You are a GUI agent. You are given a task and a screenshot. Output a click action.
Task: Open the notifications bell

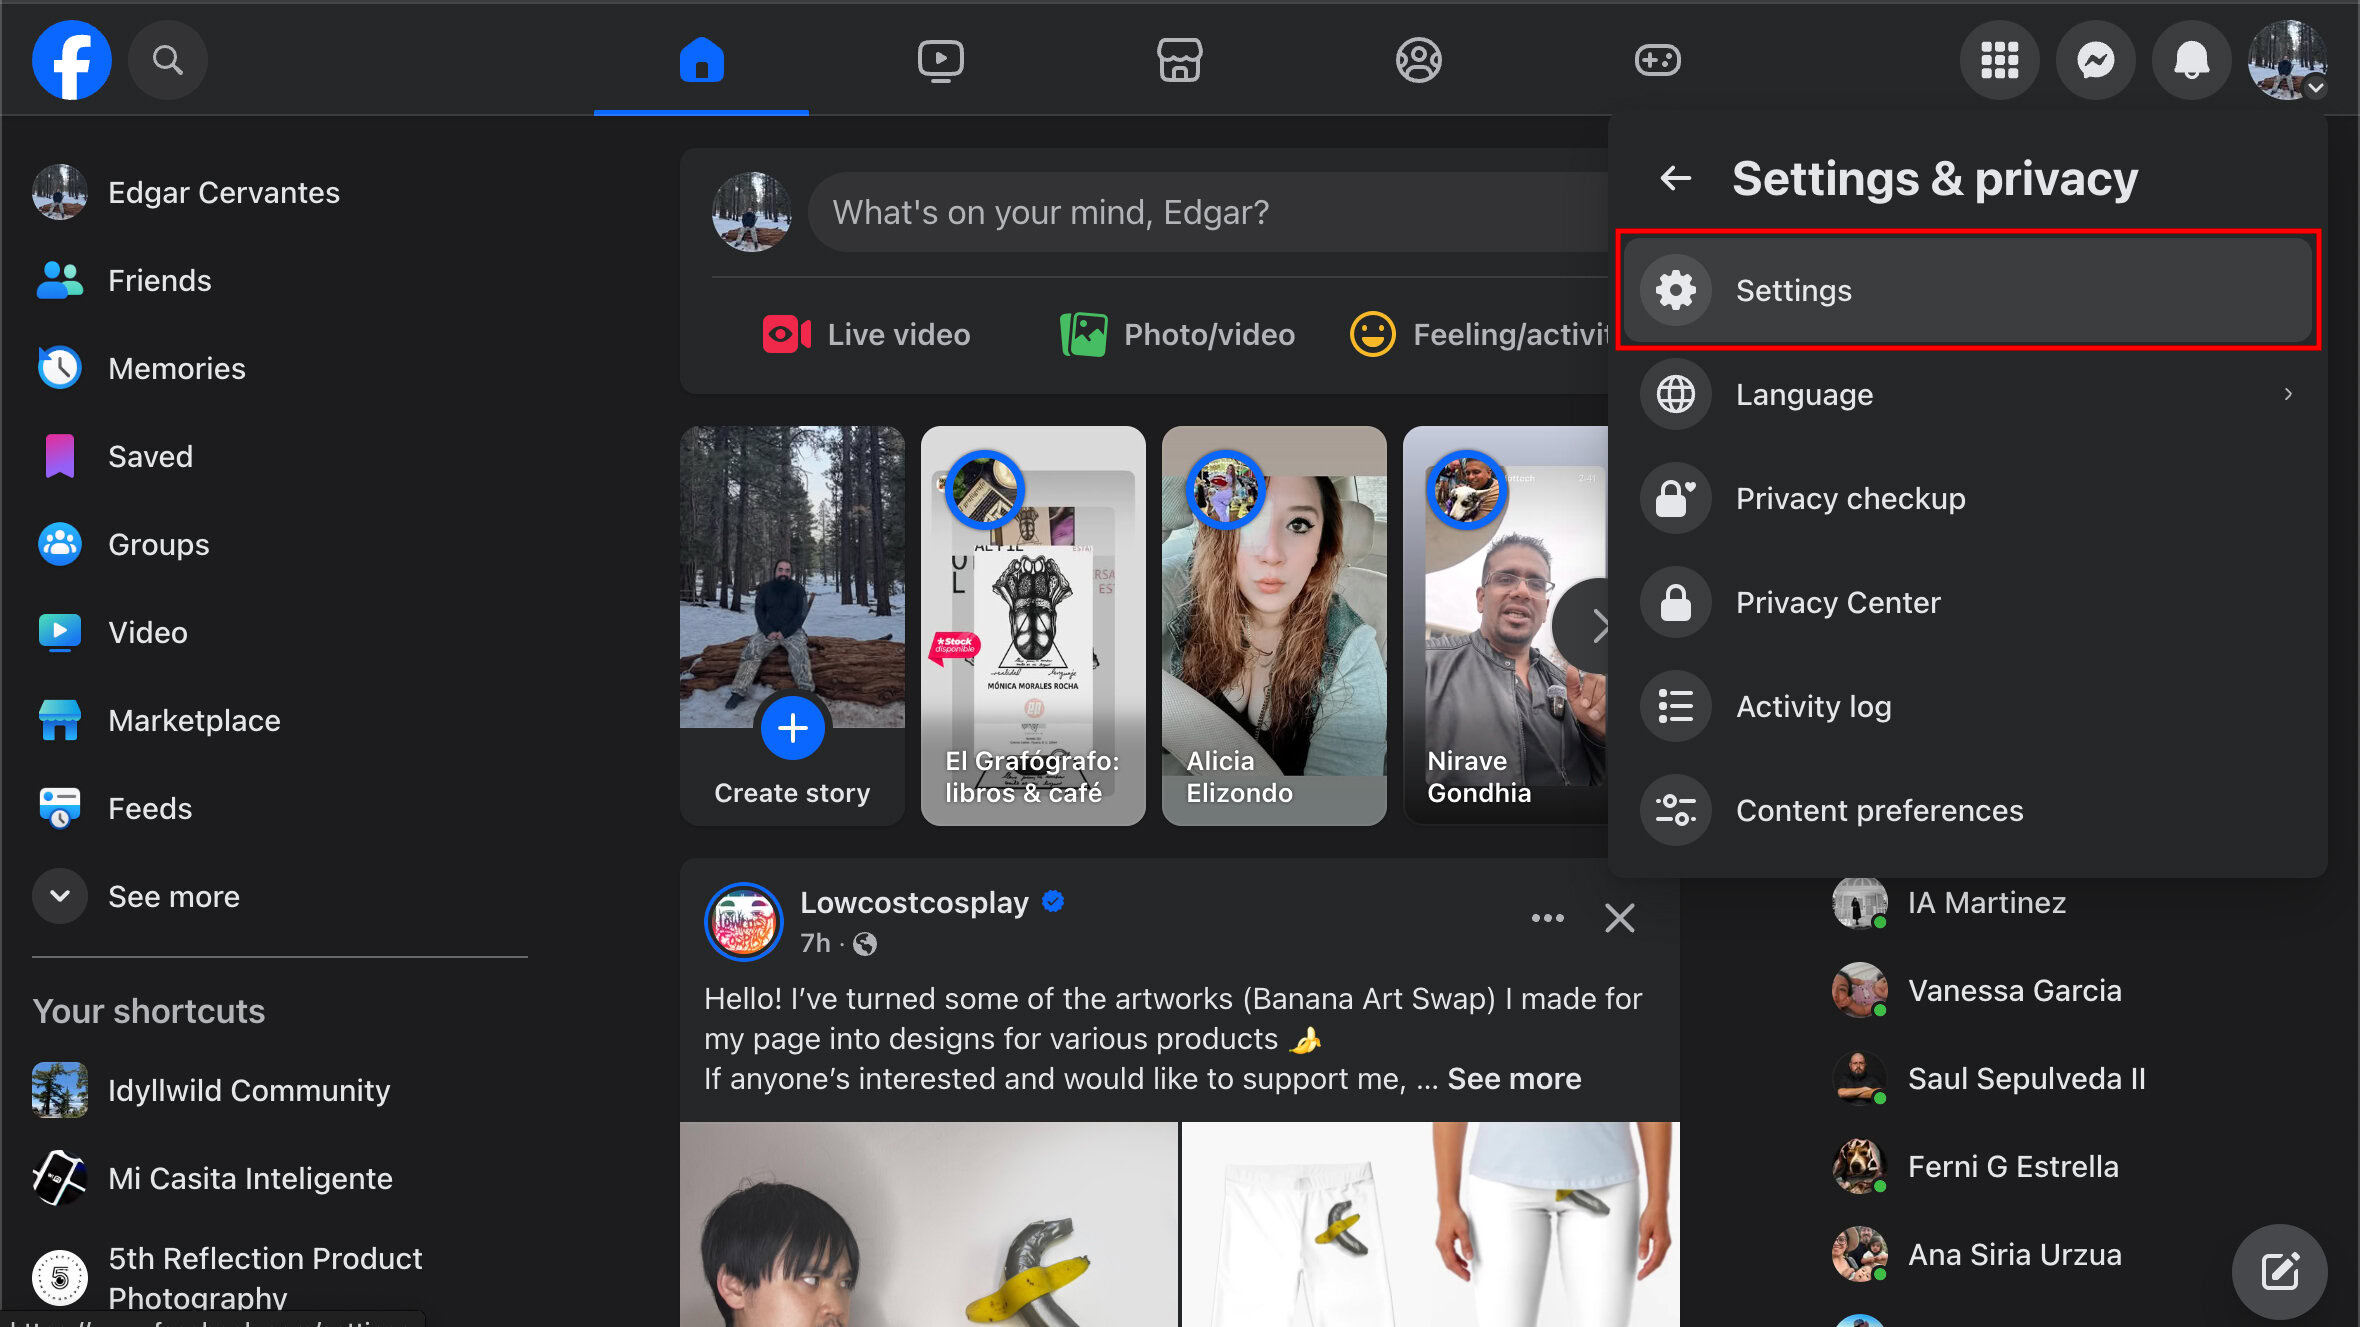coord(2191,60)
